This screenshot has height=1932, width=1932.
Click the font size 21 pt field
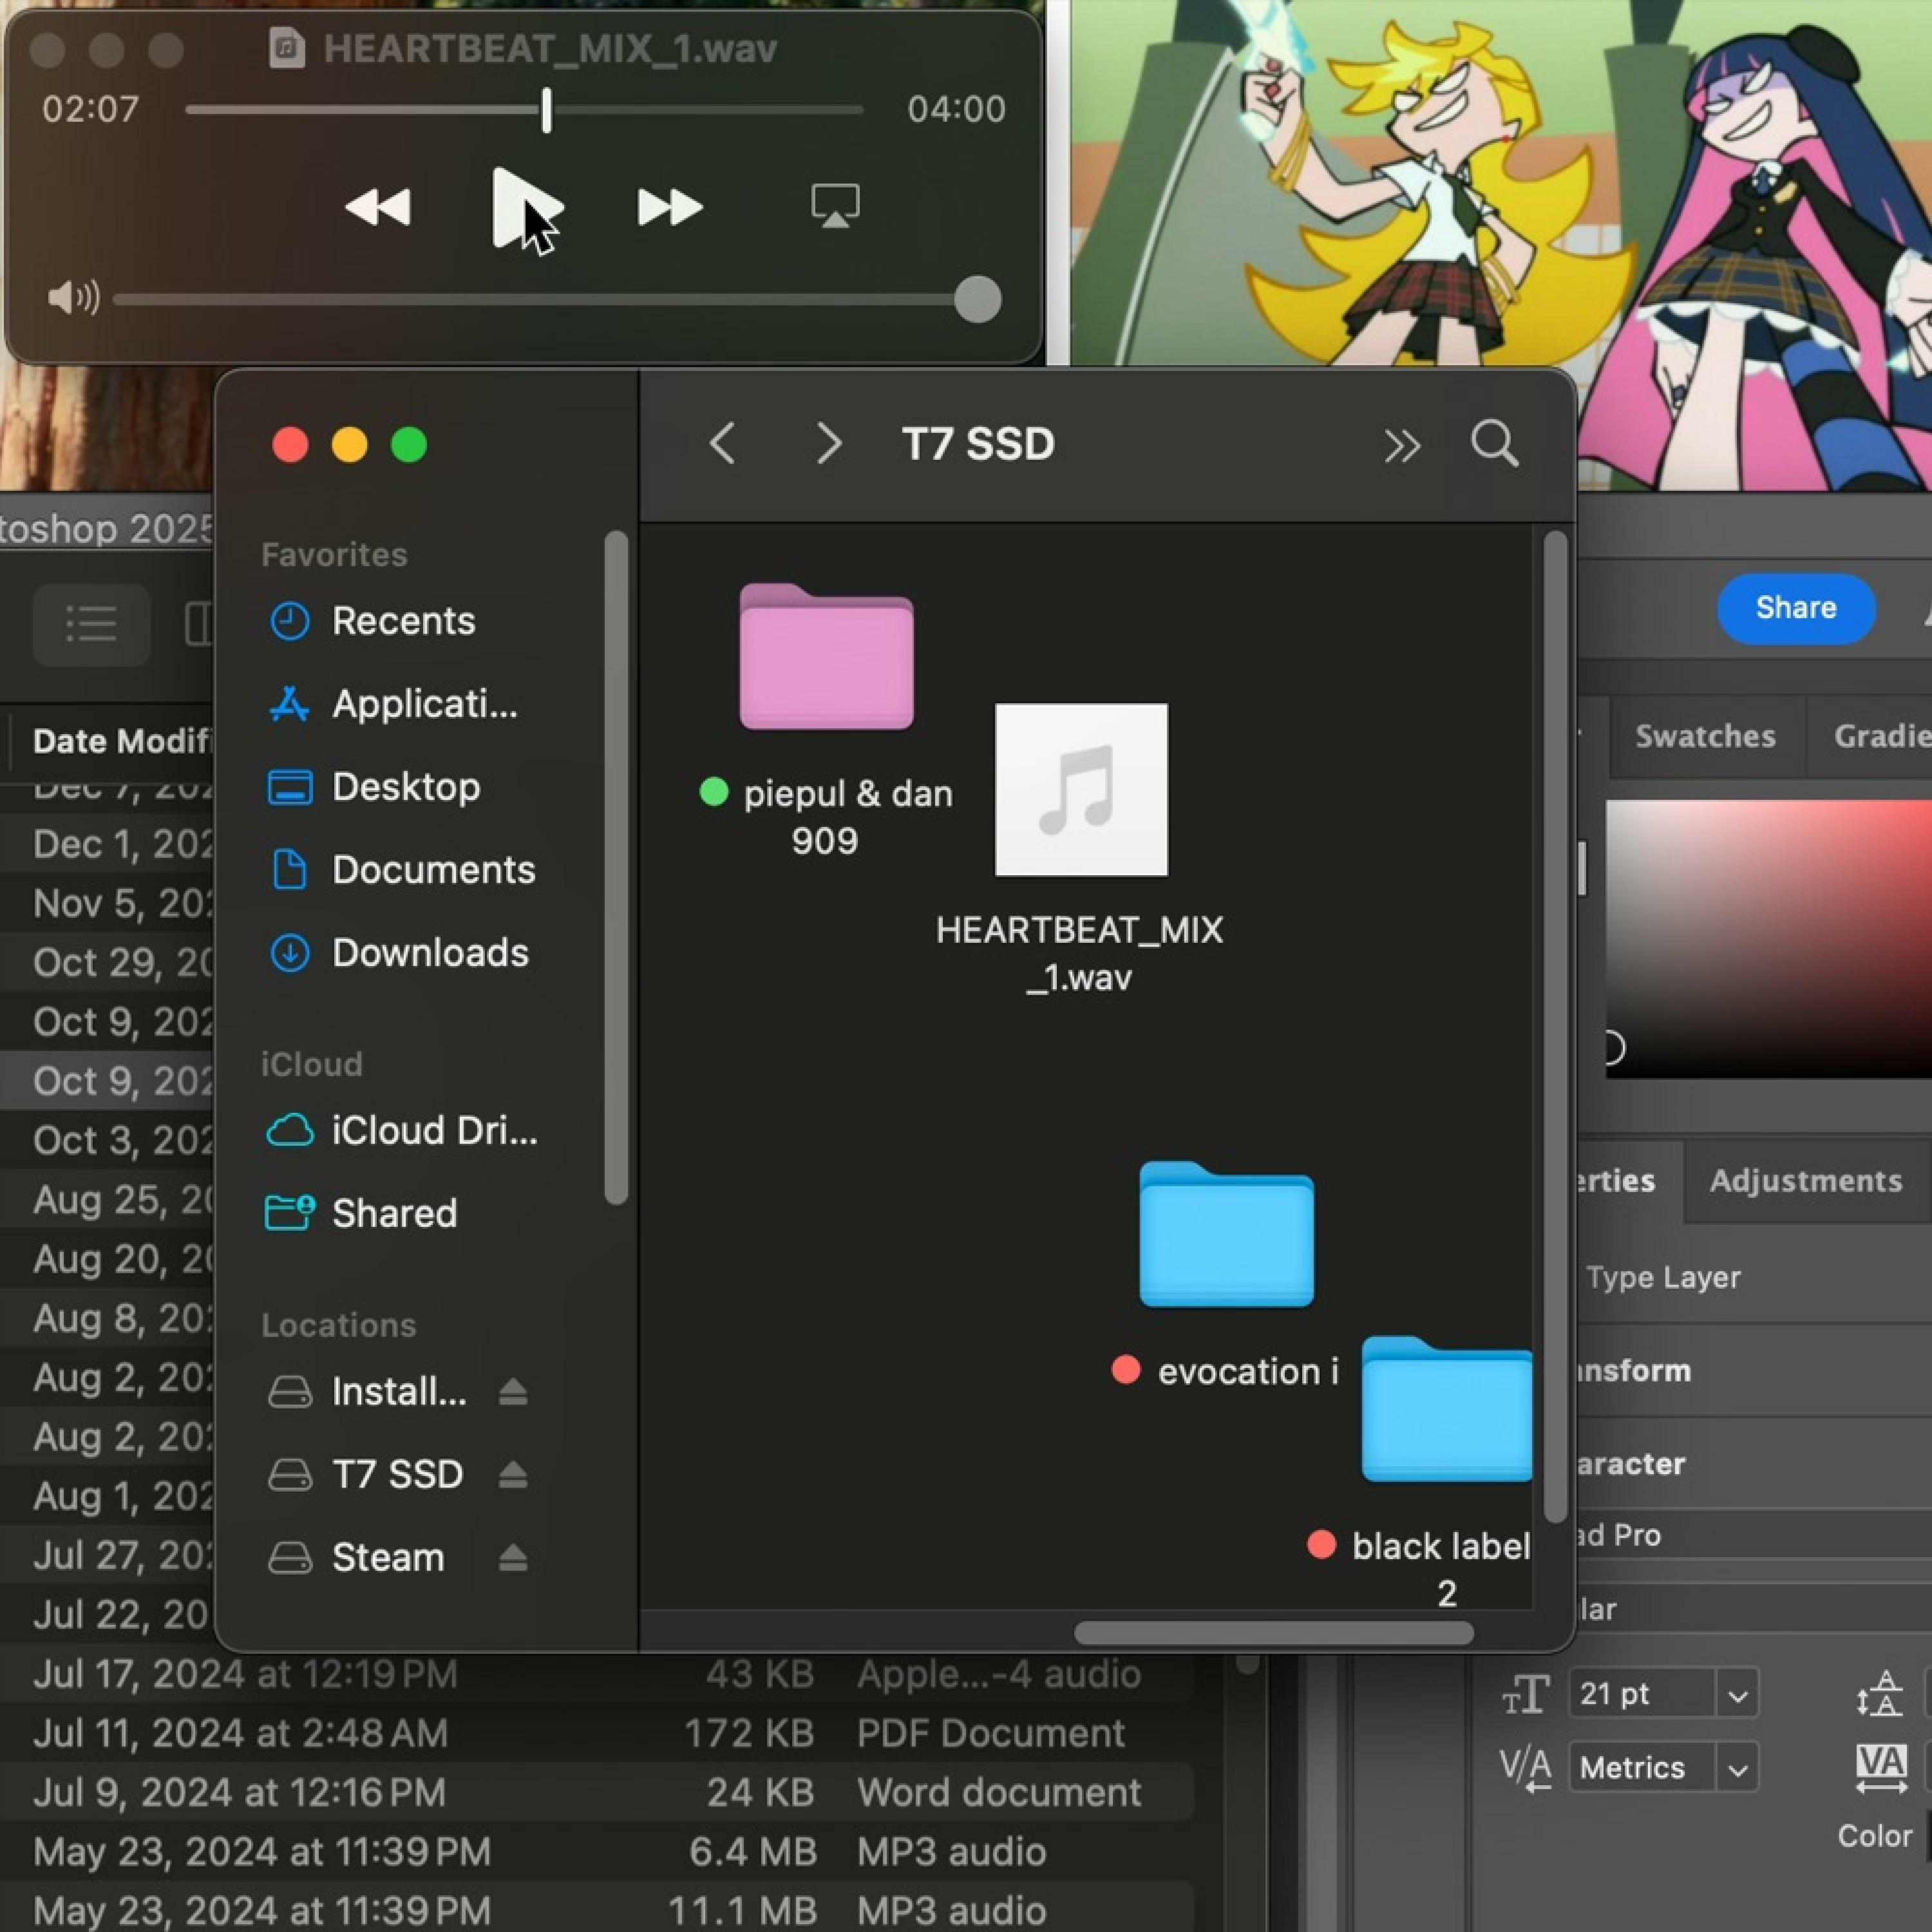(x=1642, y=1694)
